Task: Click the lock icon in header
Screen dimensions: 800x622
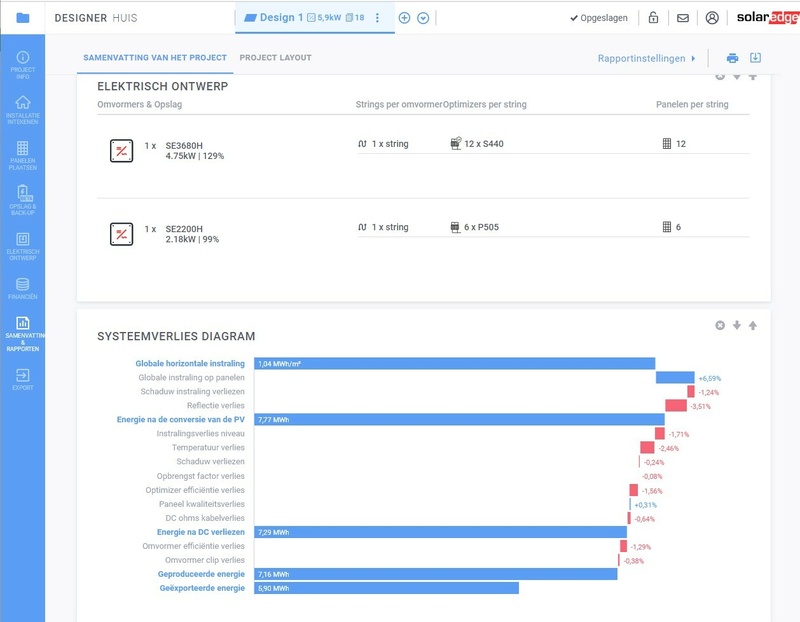Action: (x=653, y=18)
